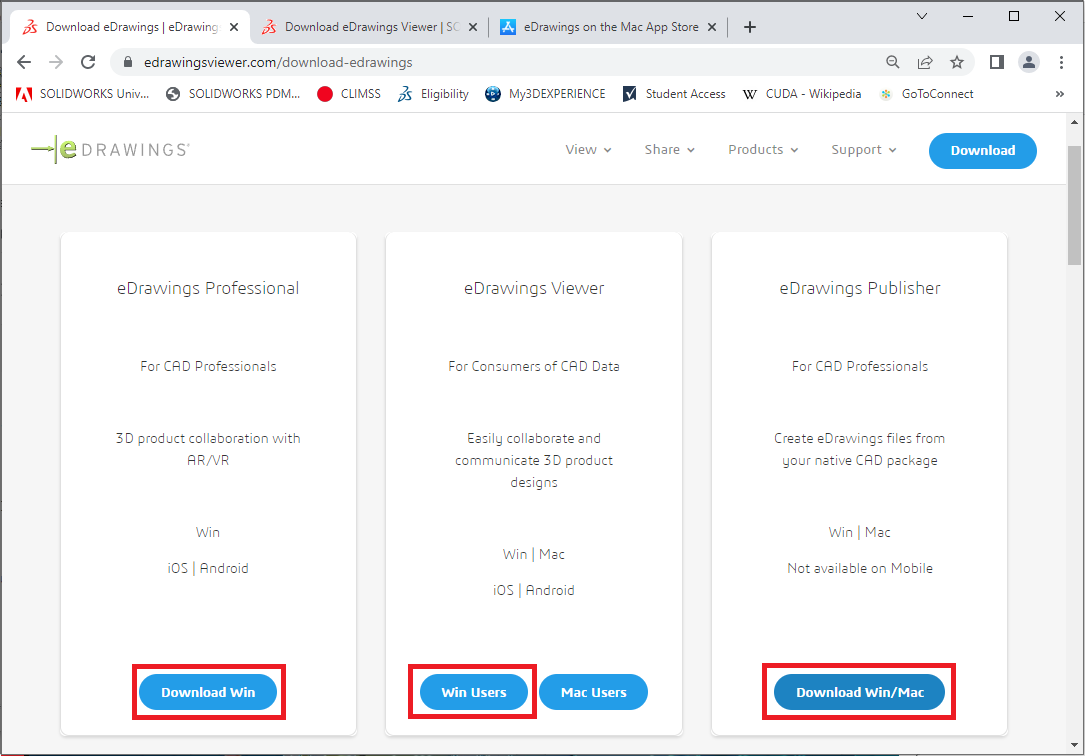1085x756 pixels.
Task: Expand the Support menu
Action: point(864,150)
